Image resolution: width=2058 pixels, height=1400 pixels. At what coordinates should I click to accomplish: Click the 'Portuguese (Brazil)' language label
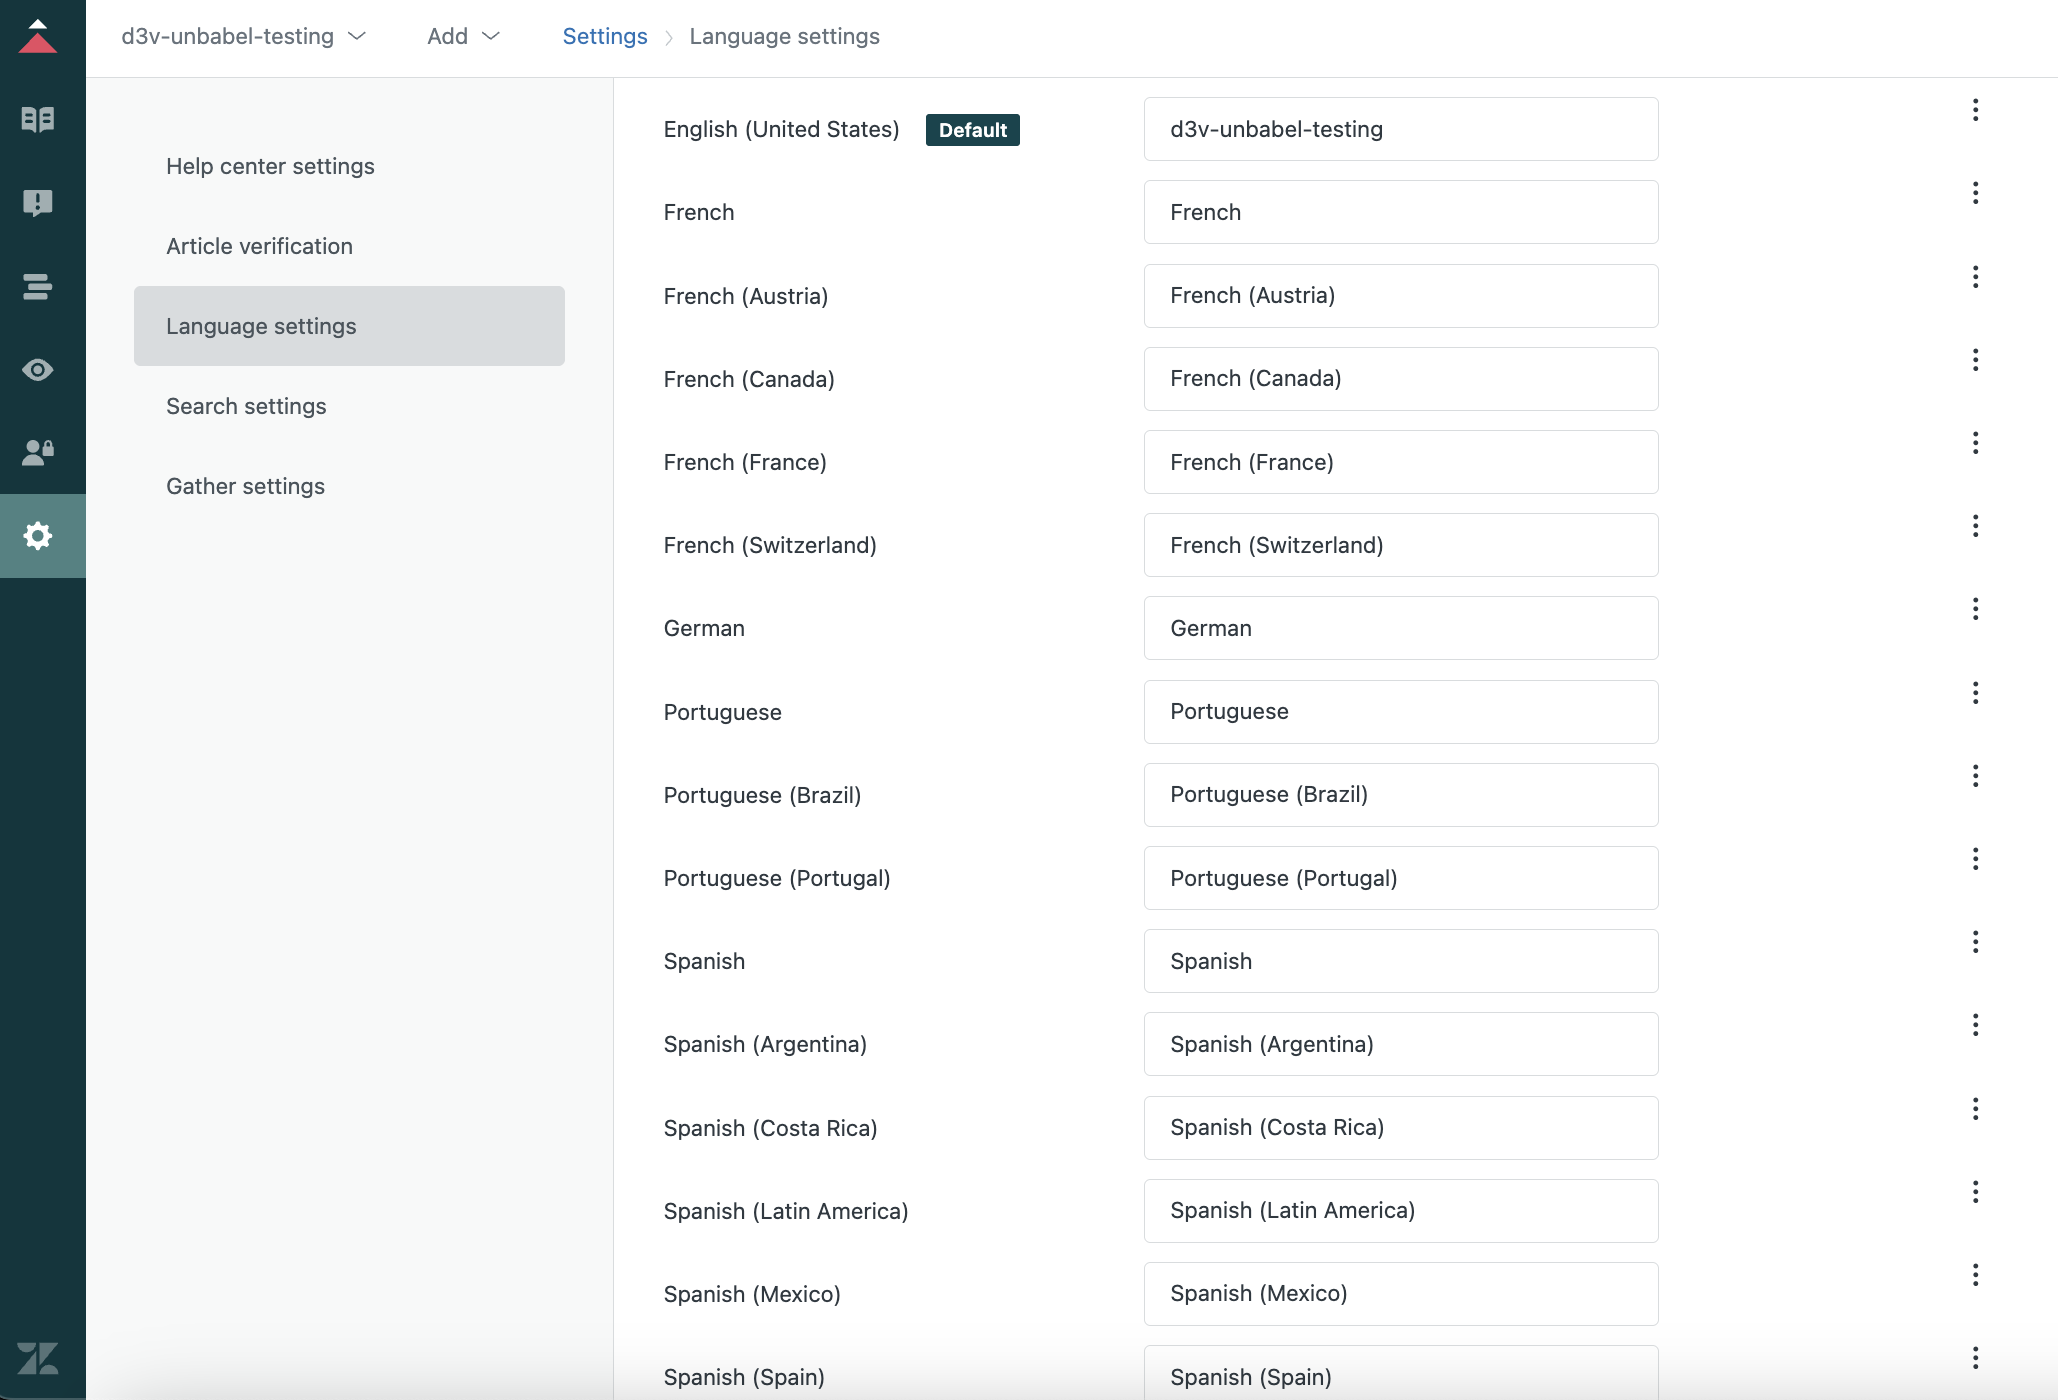point(762,796)
